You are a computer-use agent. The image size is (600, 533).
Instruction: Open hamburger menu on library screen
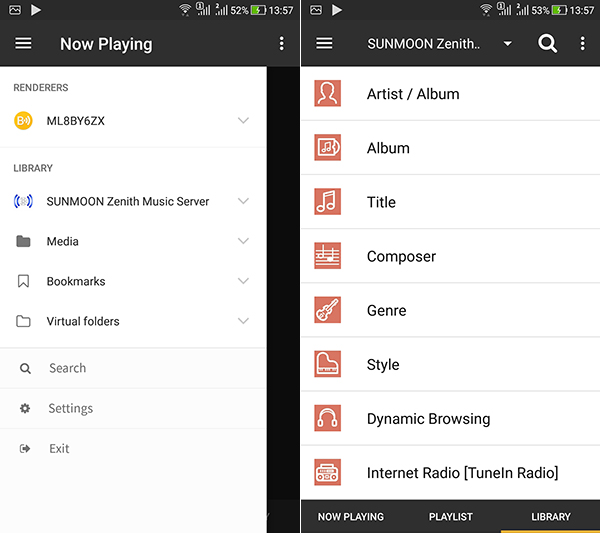324,43
